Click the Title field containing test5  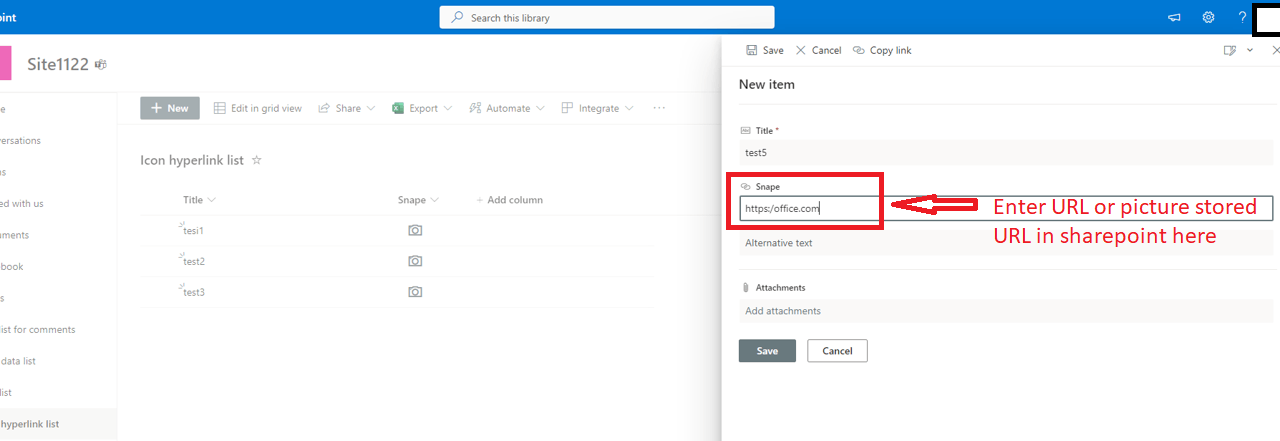pos(1007,153)
